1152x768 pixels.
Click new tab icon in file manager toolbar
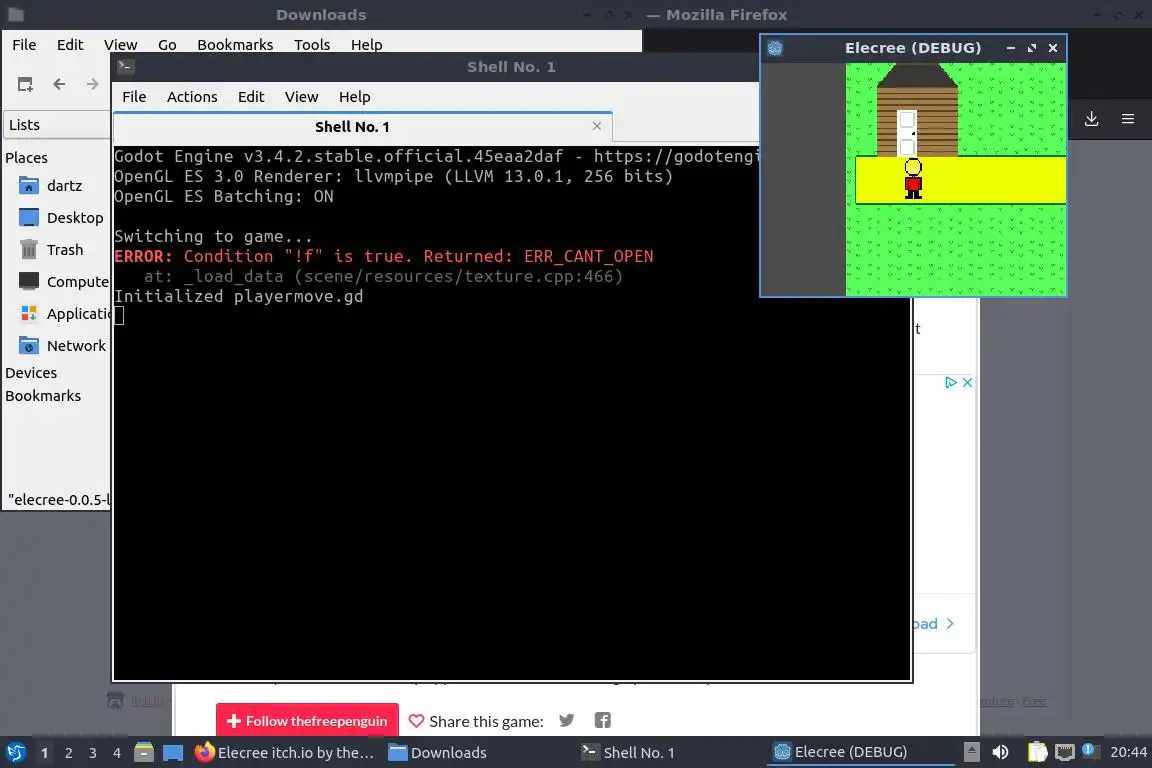[25, 85]
